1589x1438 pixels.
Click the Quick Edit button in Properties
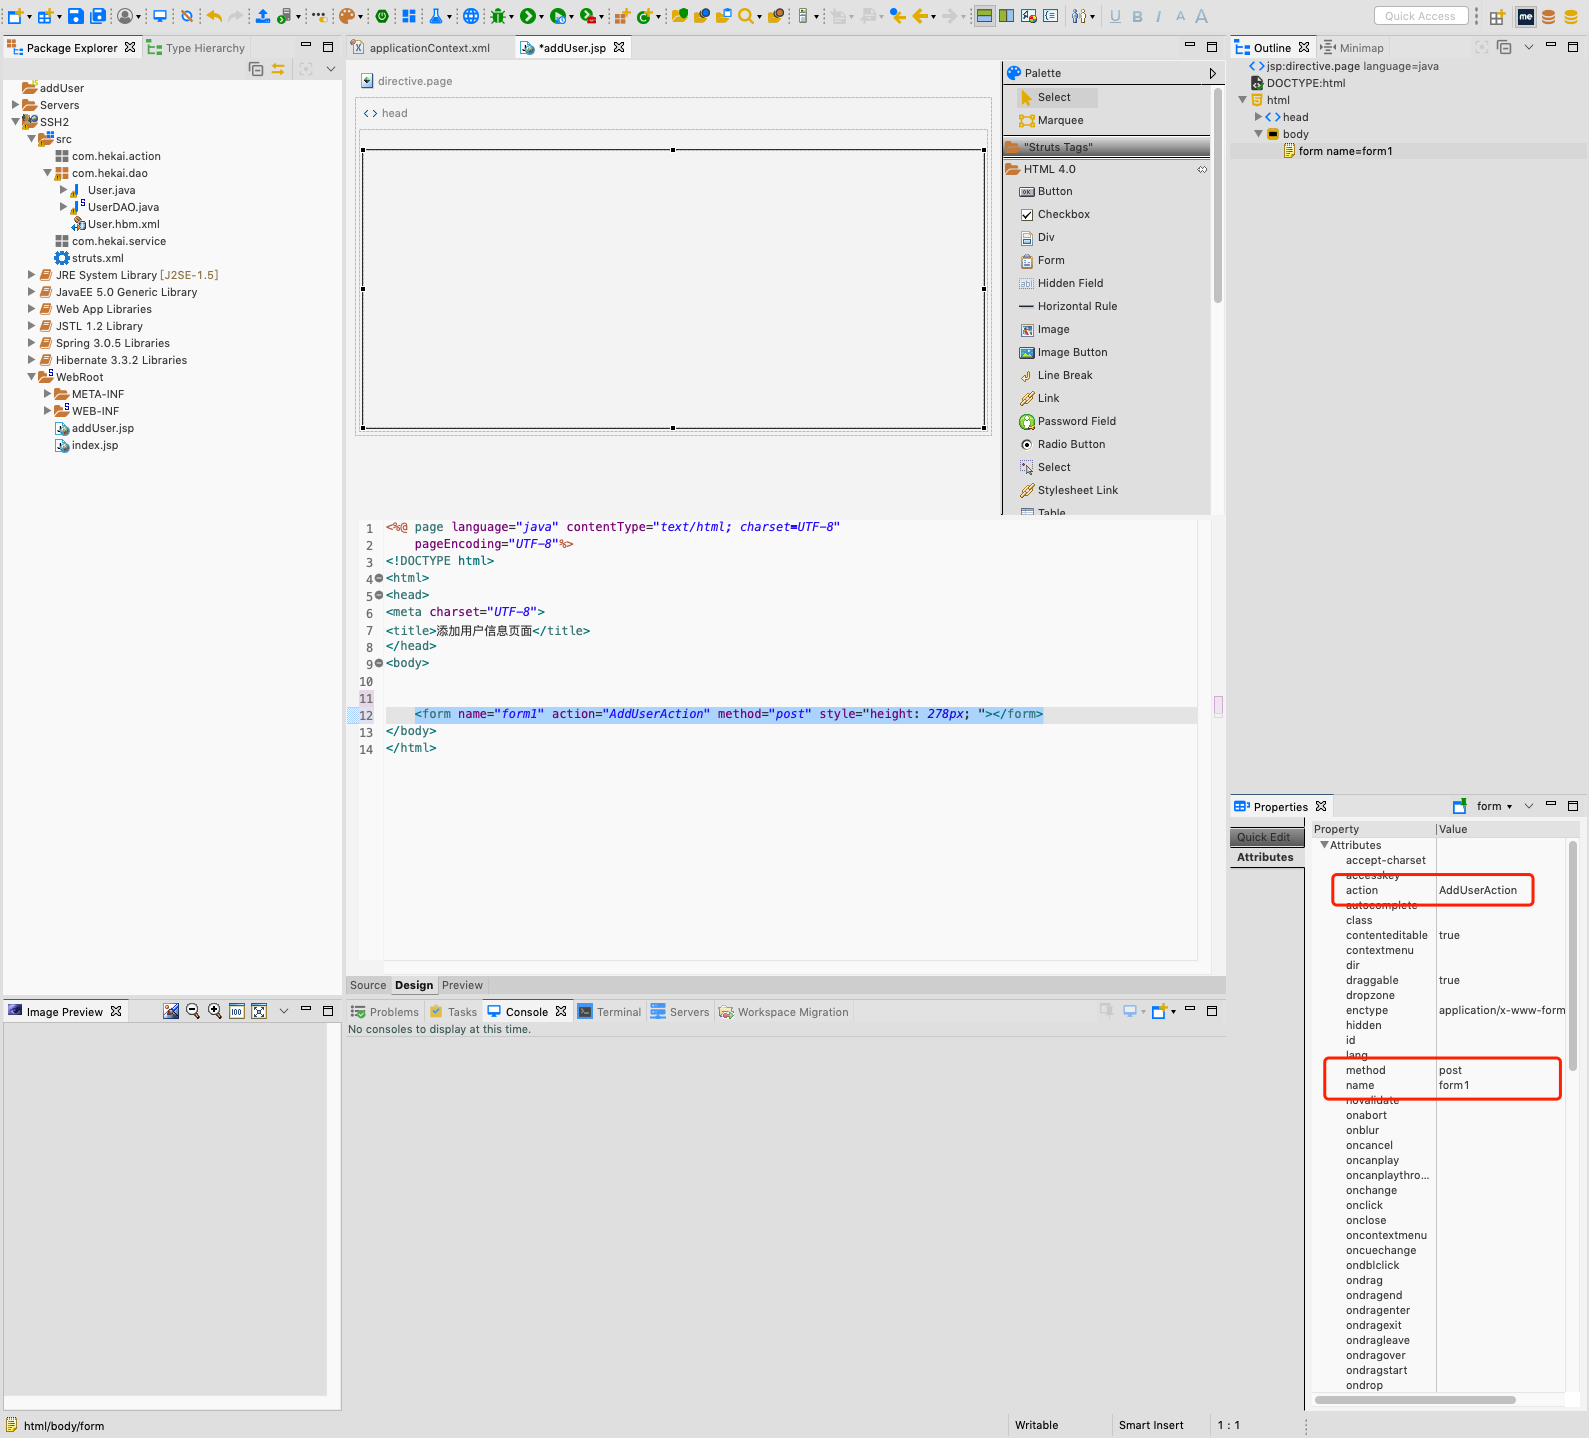[x=1265, y=837]
